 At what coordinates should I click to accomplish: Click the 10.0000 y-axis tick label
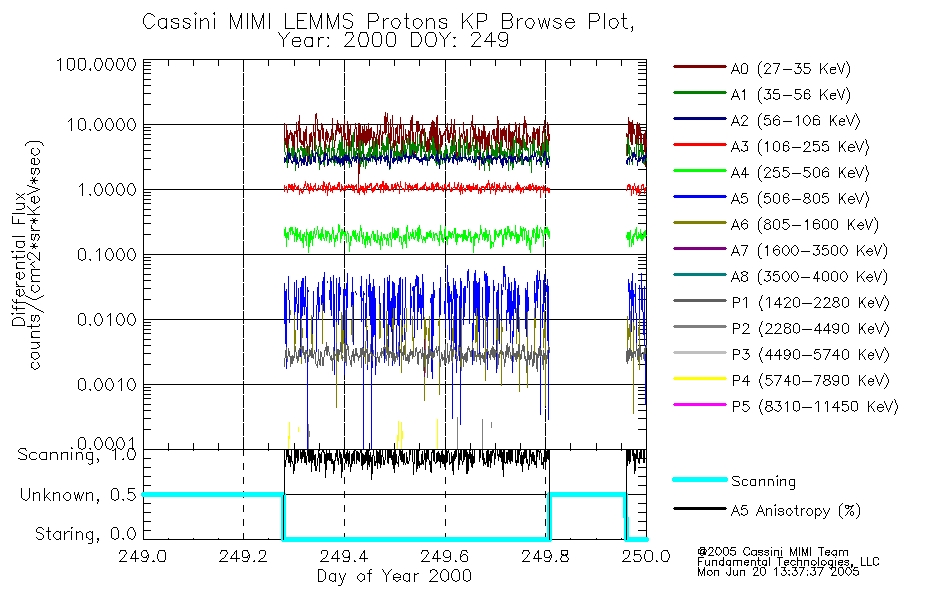(101, 125)
